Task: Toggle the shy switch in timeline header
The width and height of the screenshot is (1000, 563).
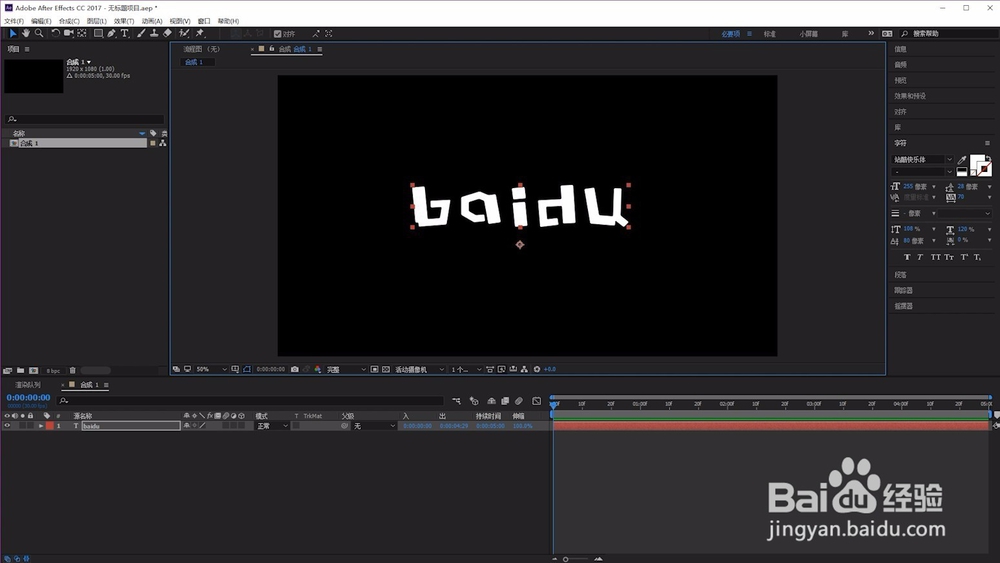Action: 491,401
